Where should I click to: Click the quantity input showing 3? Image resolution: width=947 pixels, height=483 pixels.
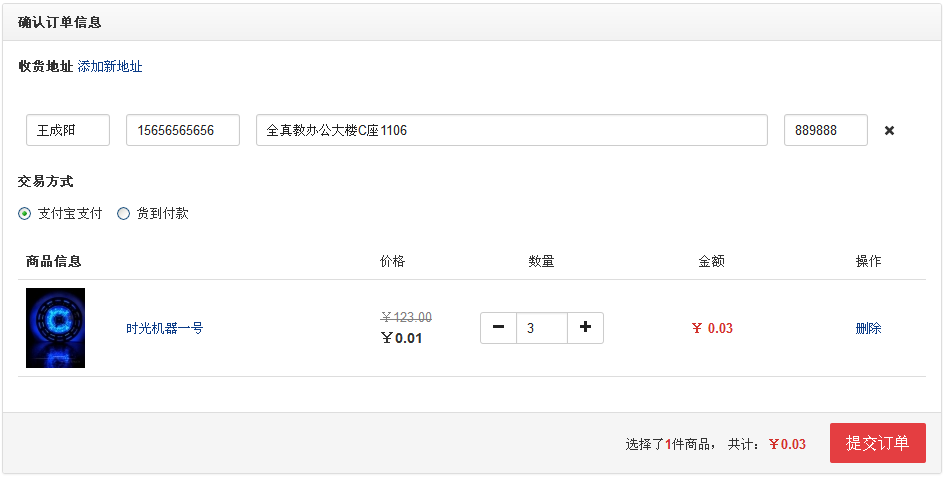(541, 328)
